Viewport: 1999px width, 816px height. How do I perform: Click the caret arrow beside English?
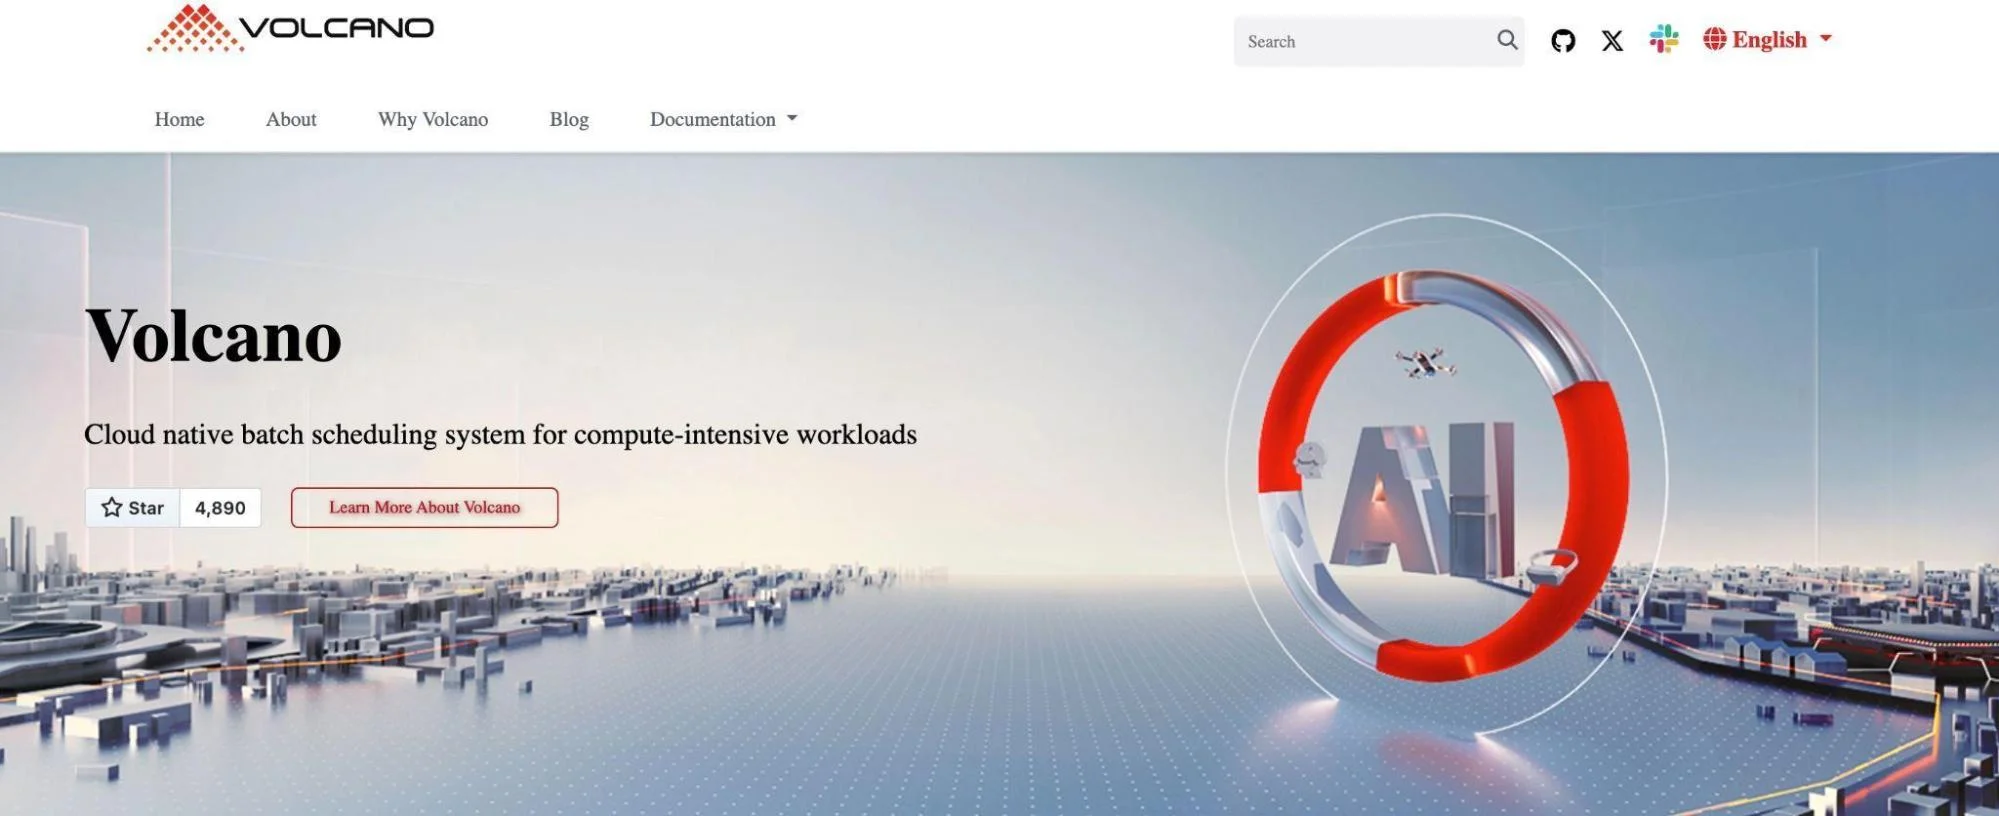tap(1826, 39)
